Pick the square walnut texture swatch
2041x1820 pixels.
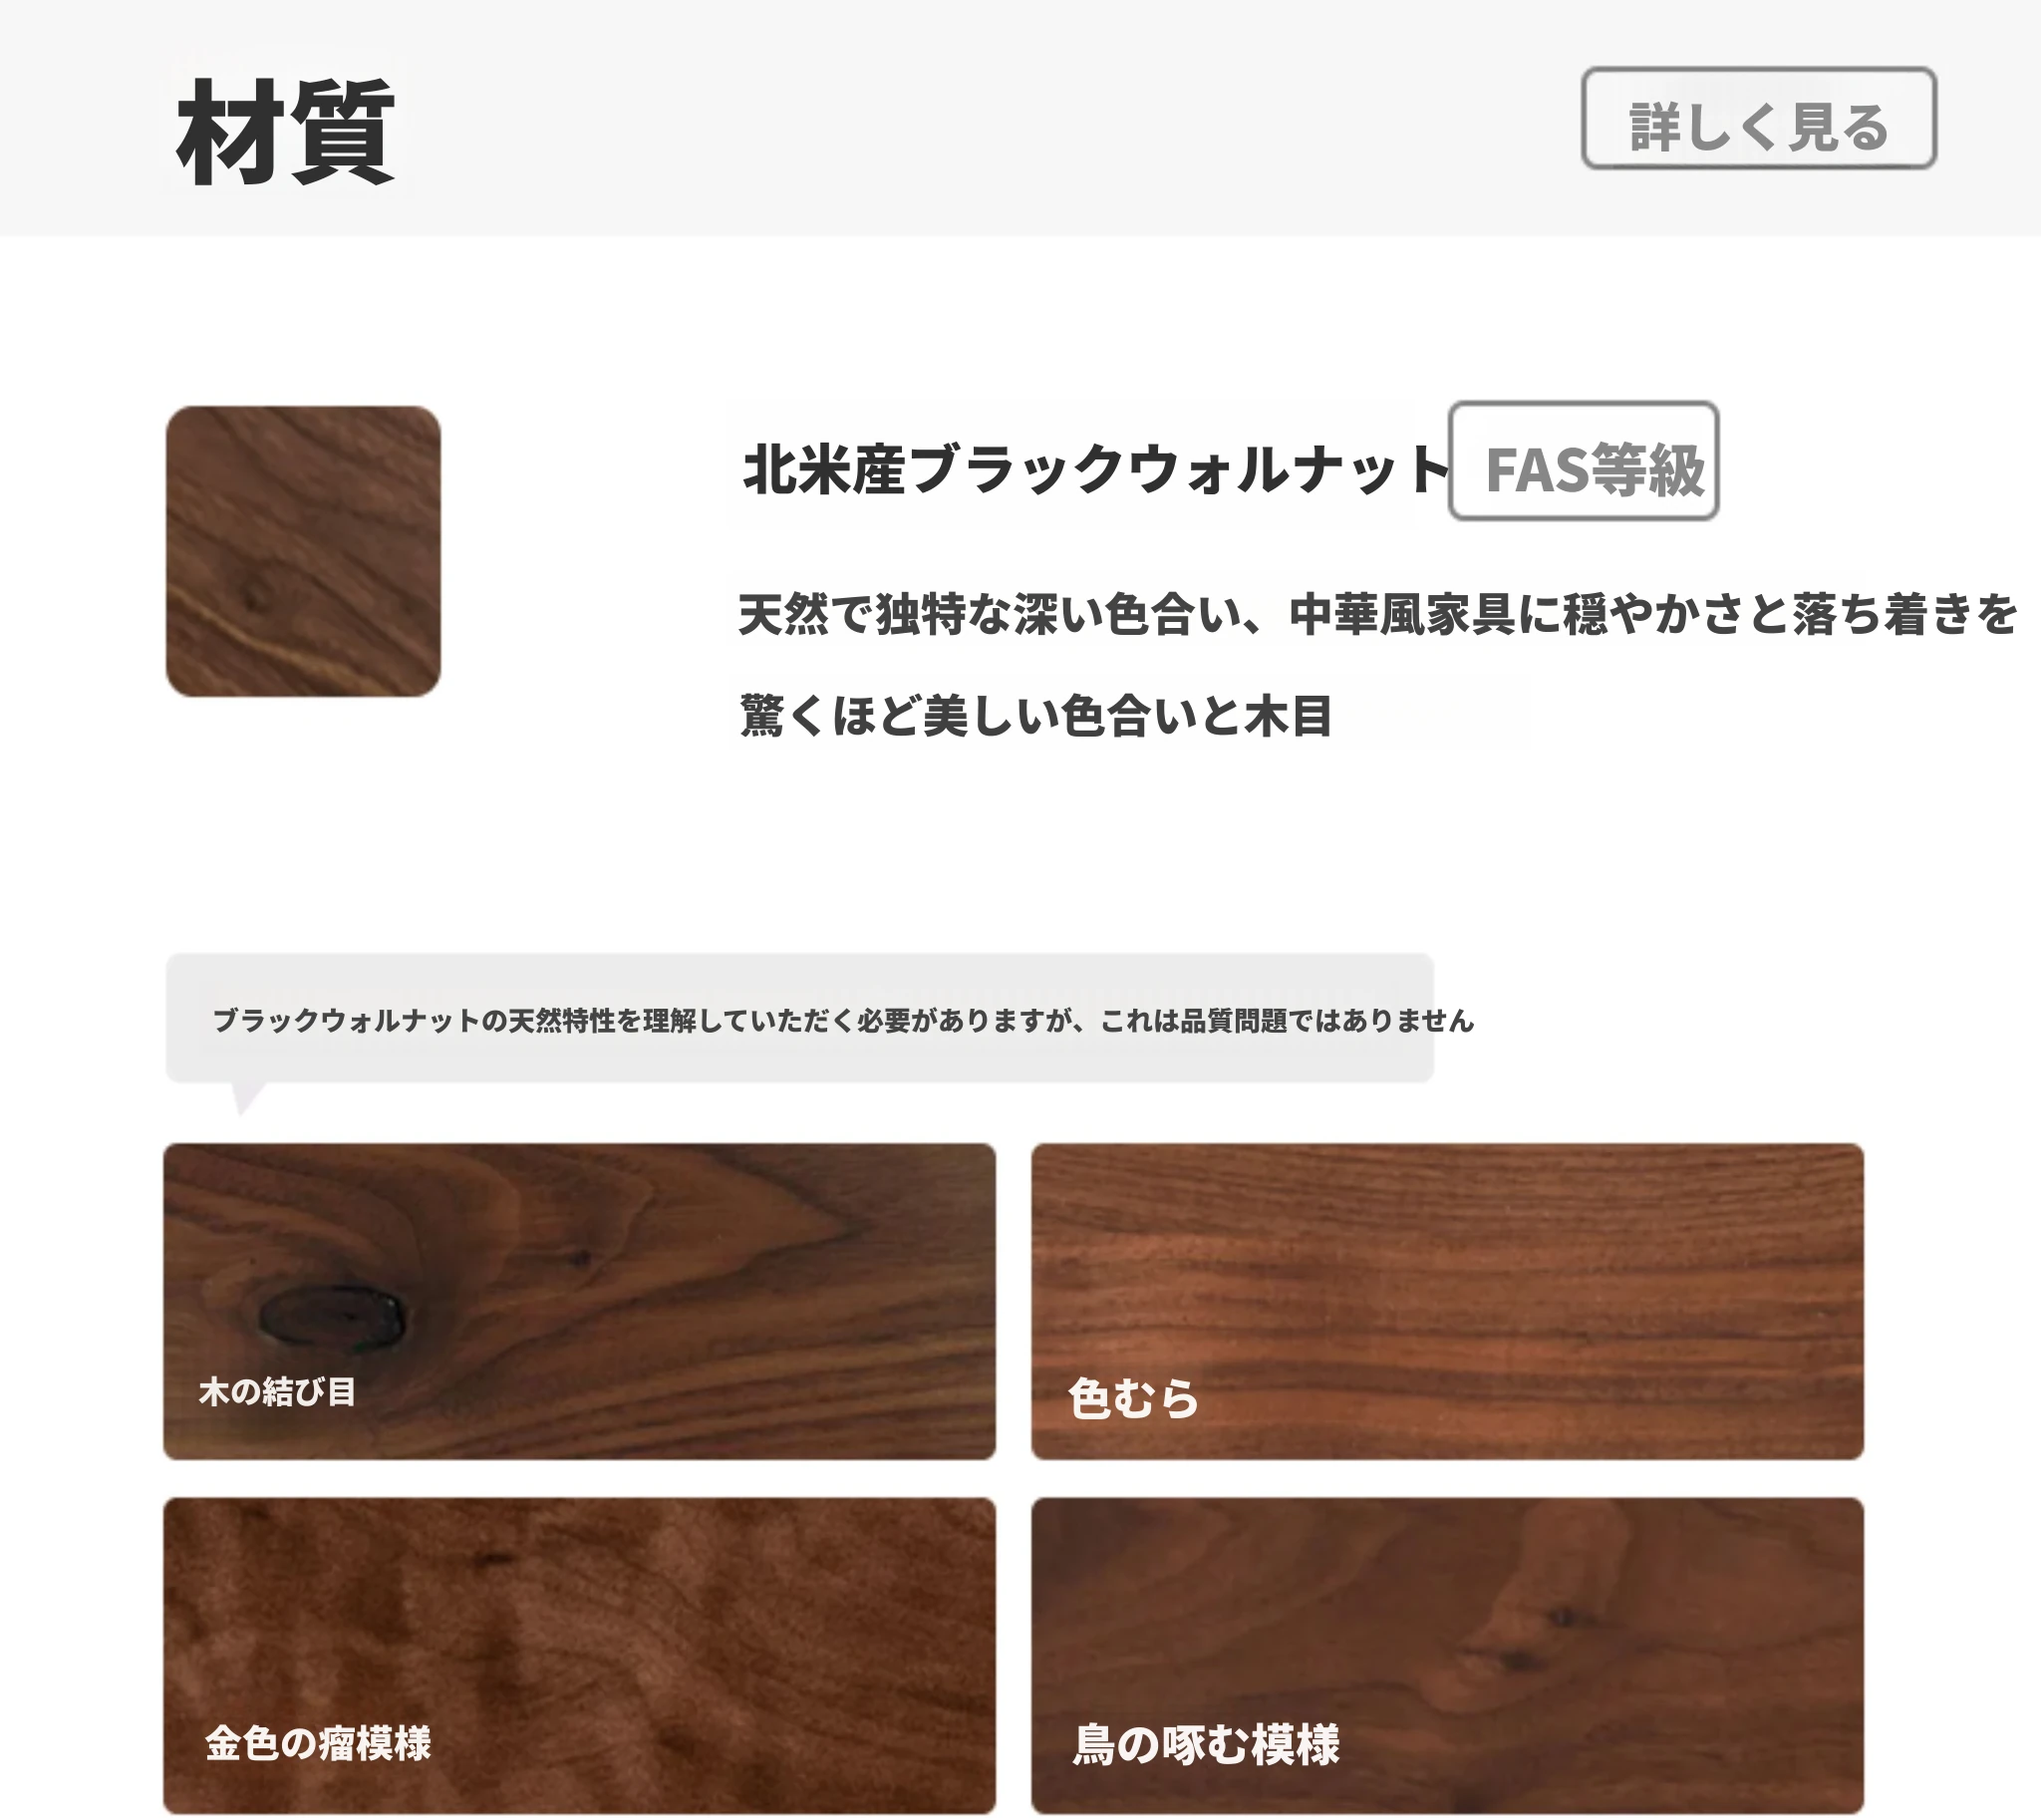click(303, 551)
